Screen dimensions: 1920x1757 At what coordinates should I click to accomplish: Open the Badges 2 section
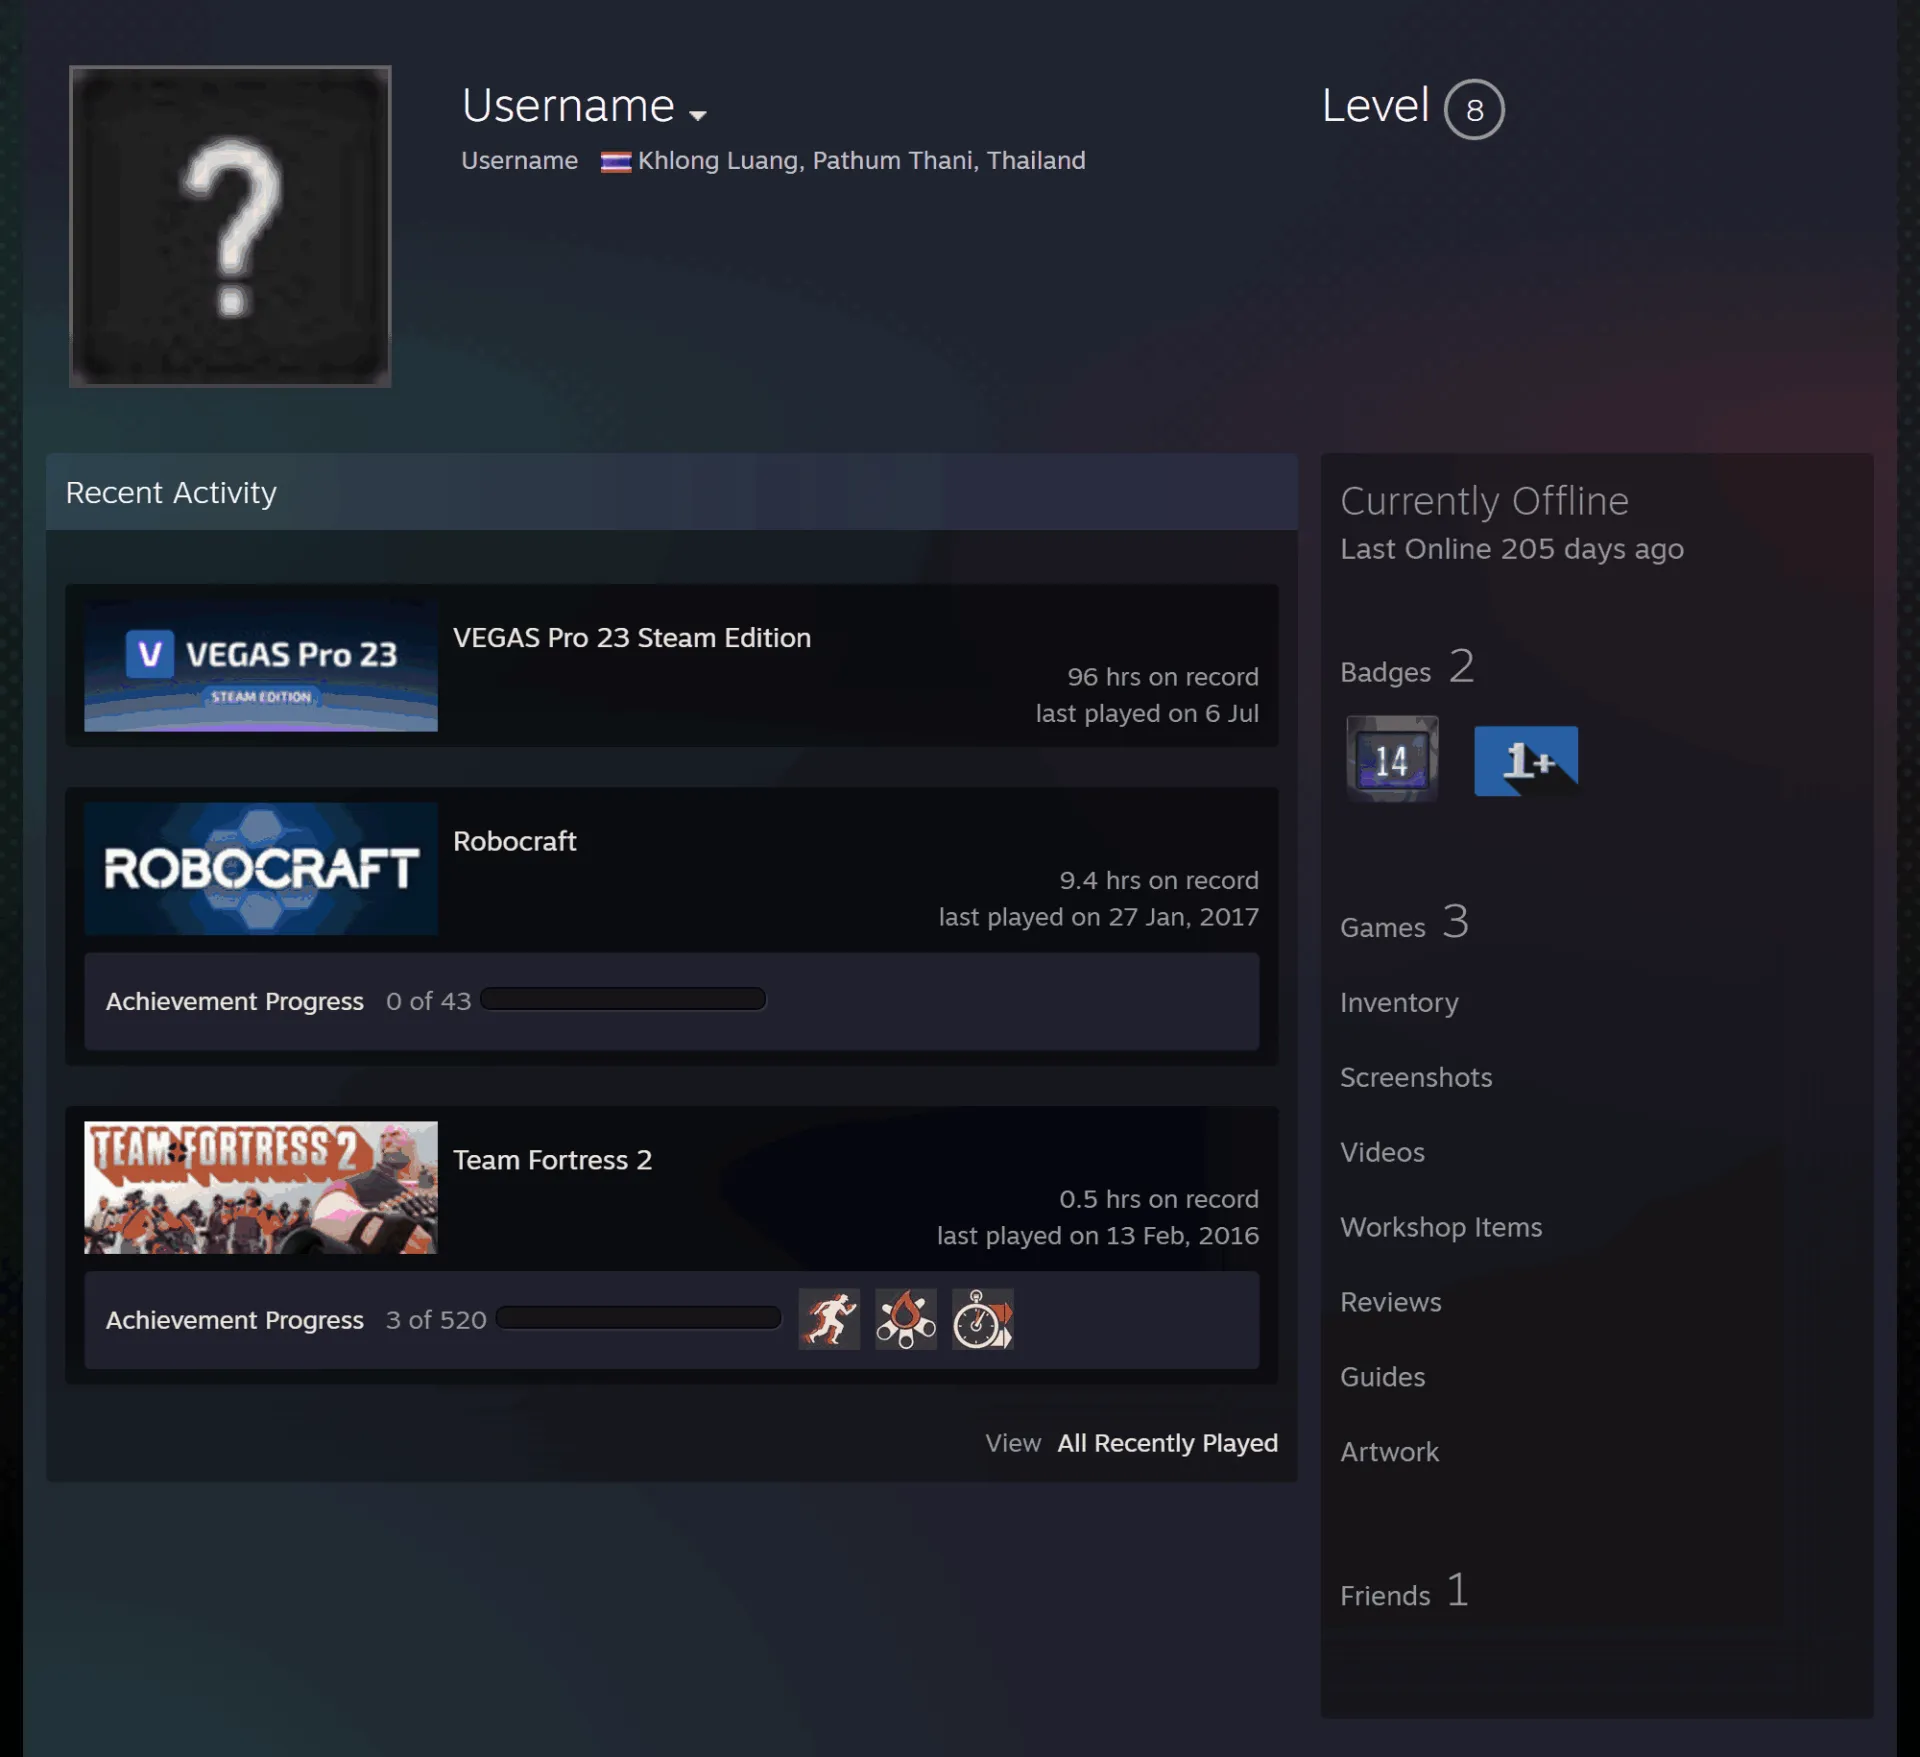1407,667
